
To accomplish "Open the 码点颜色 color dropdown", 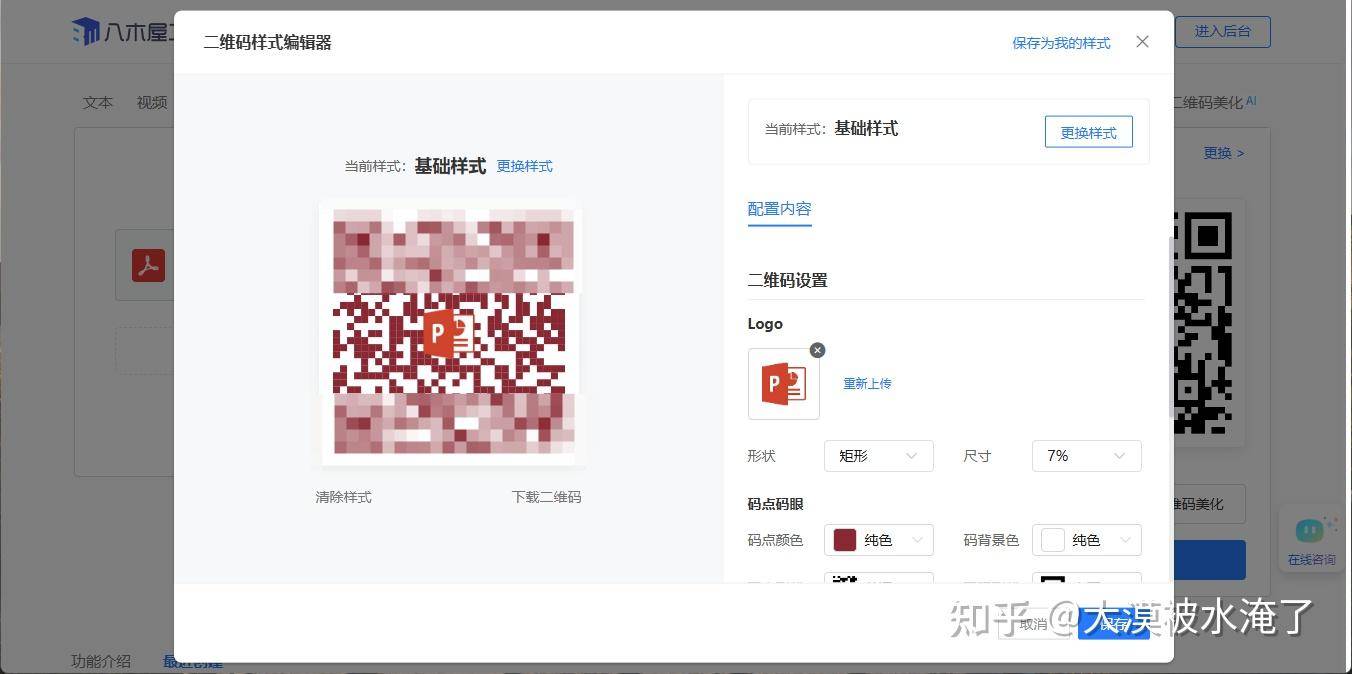I will pyautogui.click(x=878, y=540).
